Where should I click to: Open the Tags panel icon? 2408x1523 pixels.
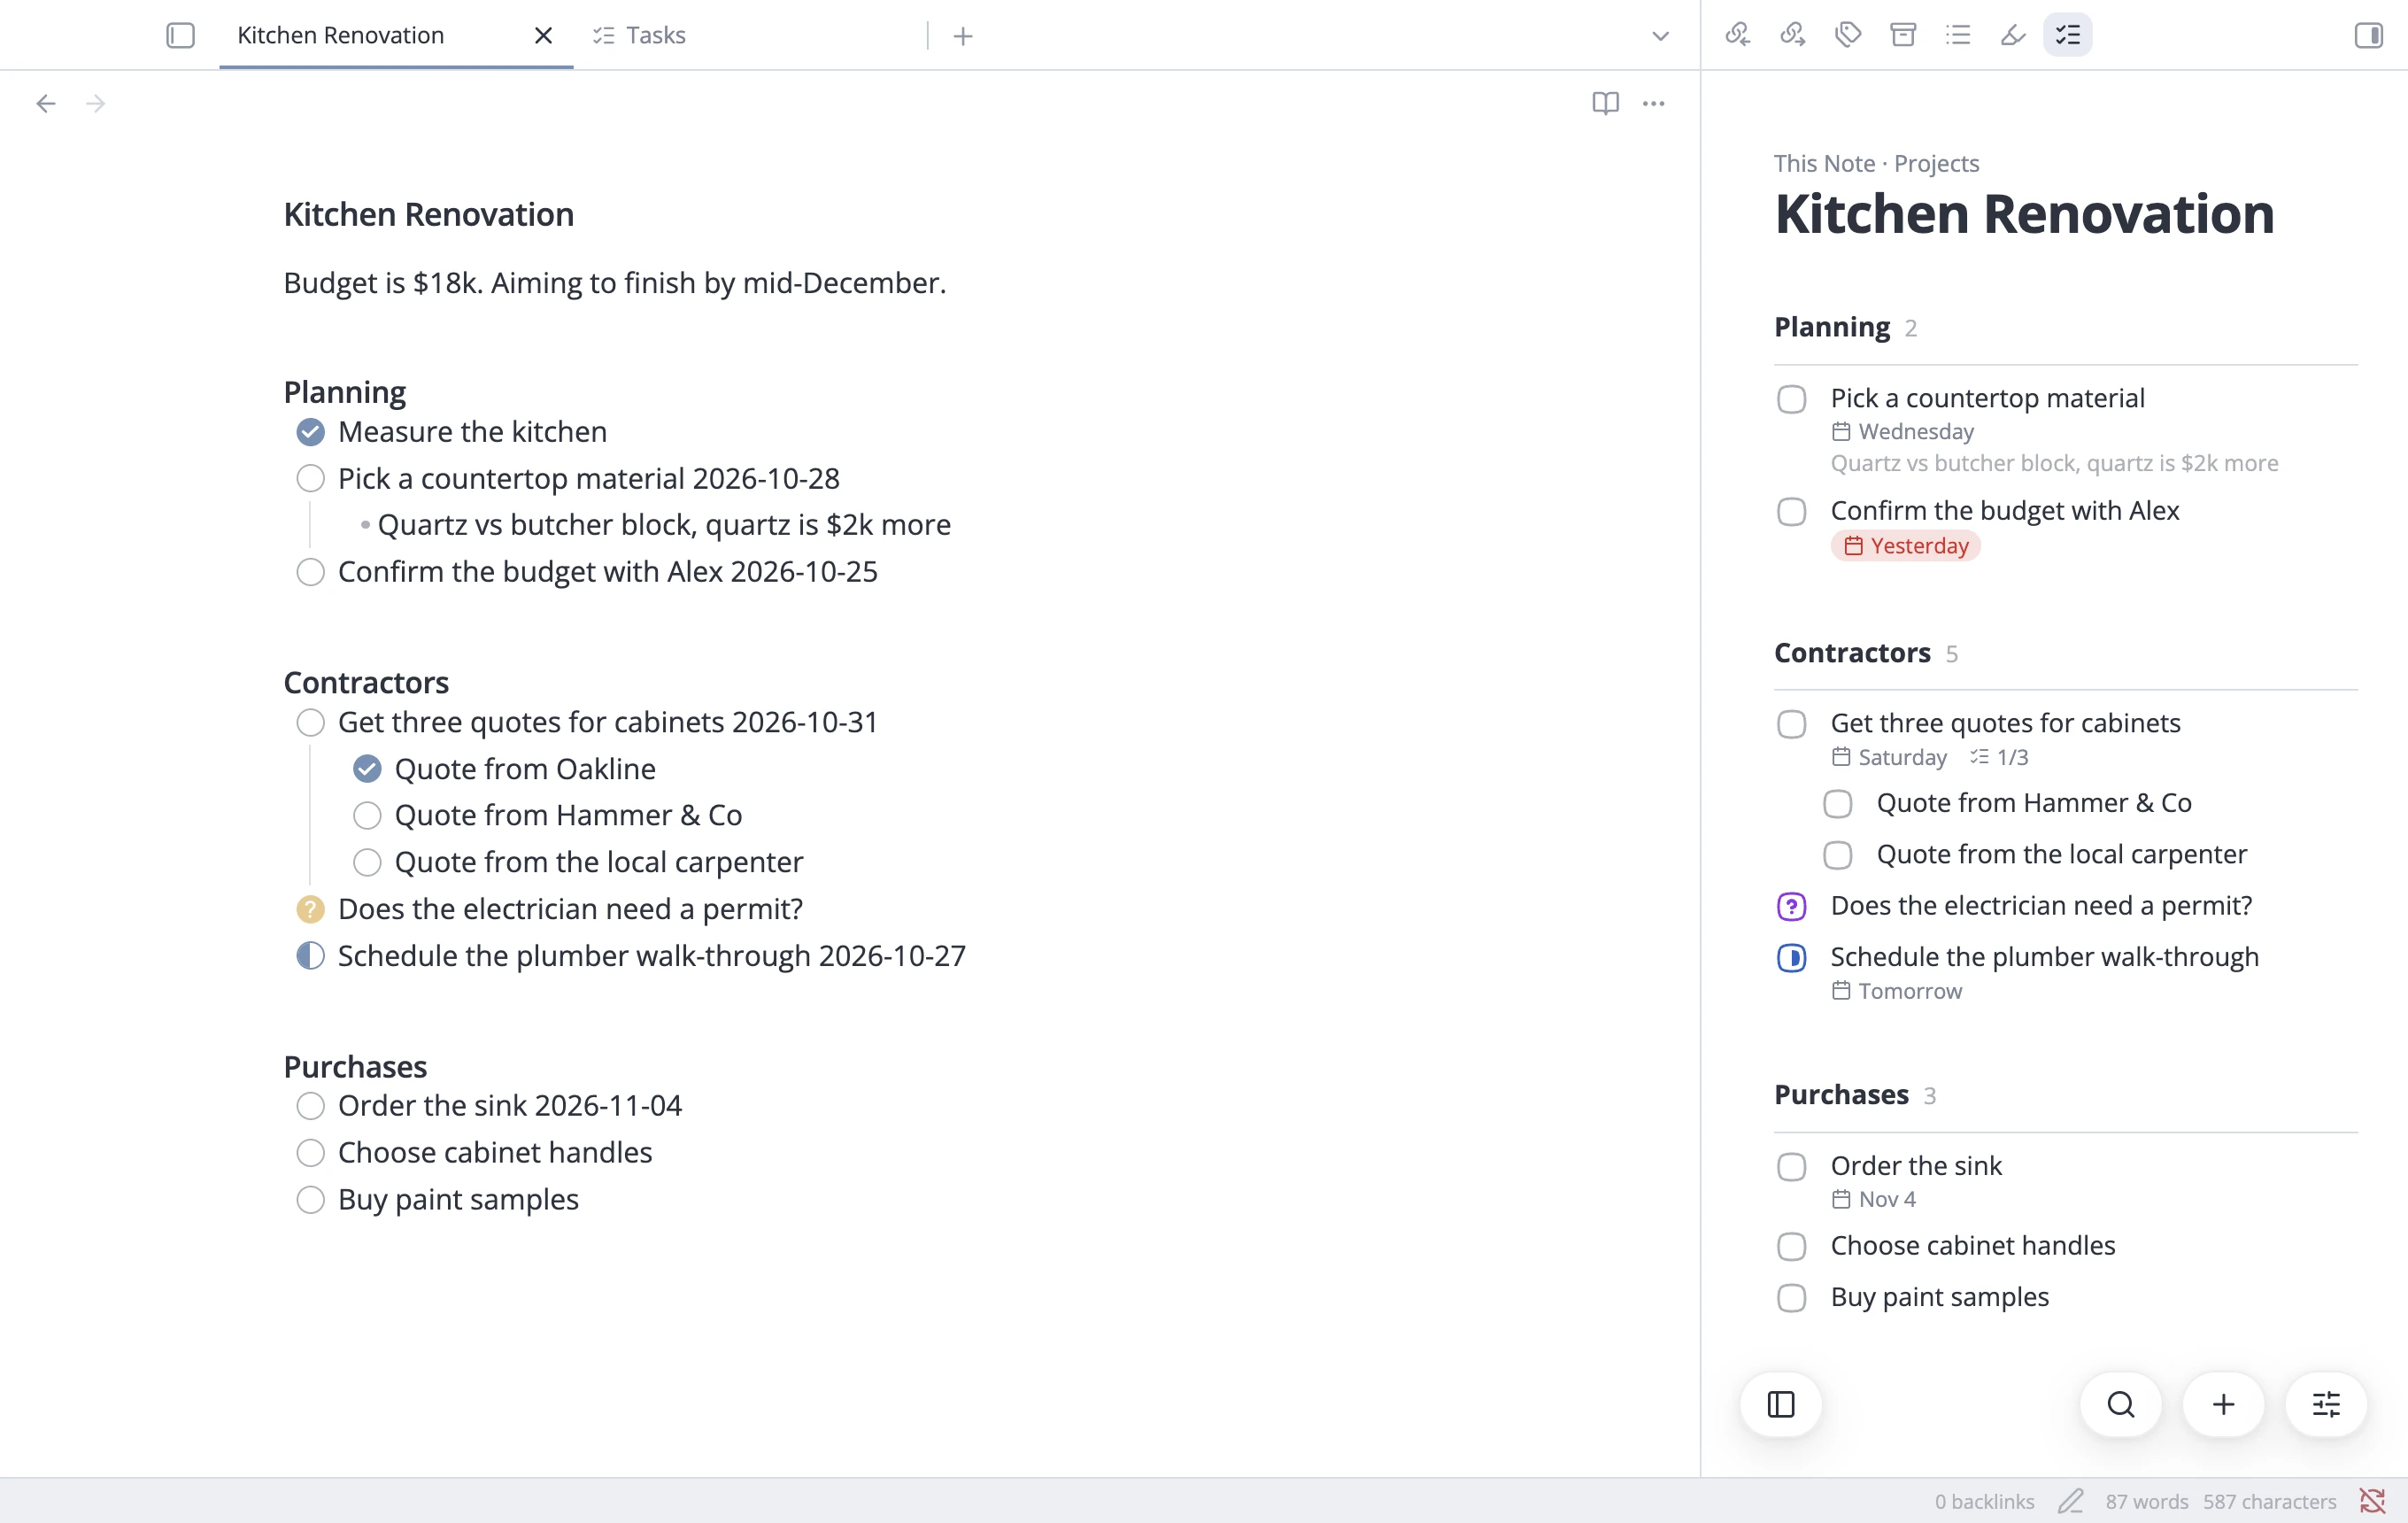1848,35
